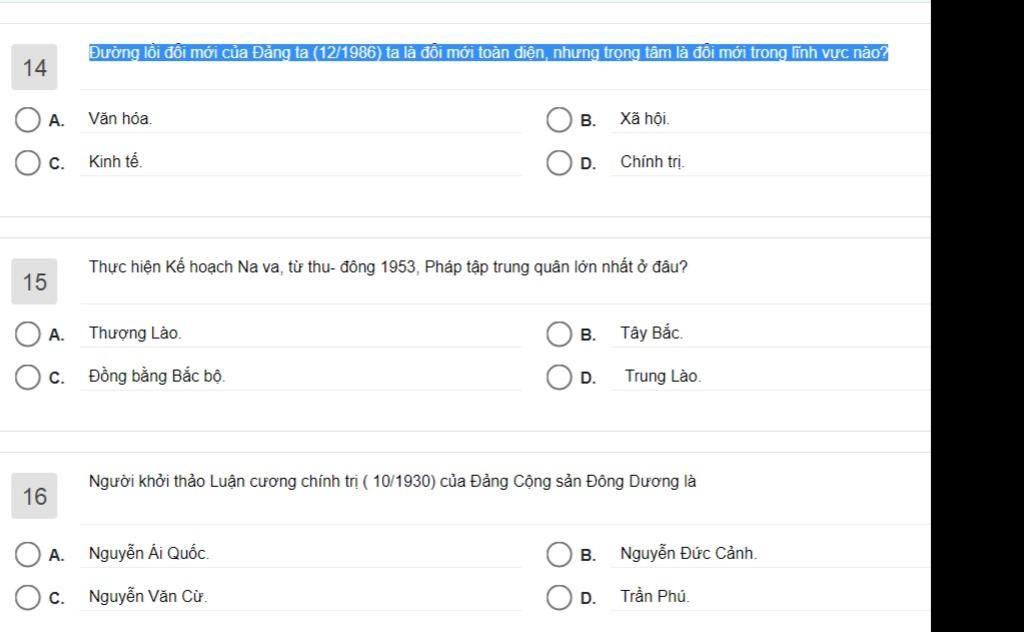Select radio for 'Đồng bằng Bắc bộ'

pos(28,378)
